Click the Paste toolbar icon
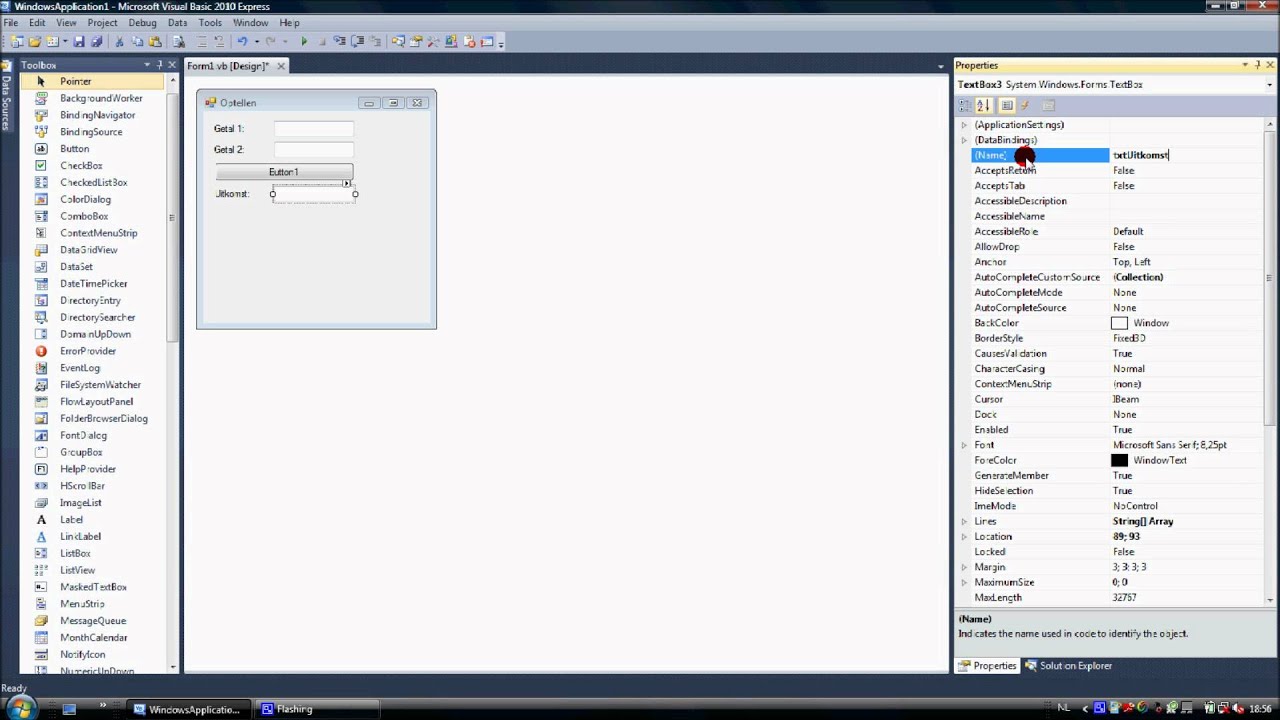Screen dimensions: 1280x720 pyautogui.click(x=154, y=41)
